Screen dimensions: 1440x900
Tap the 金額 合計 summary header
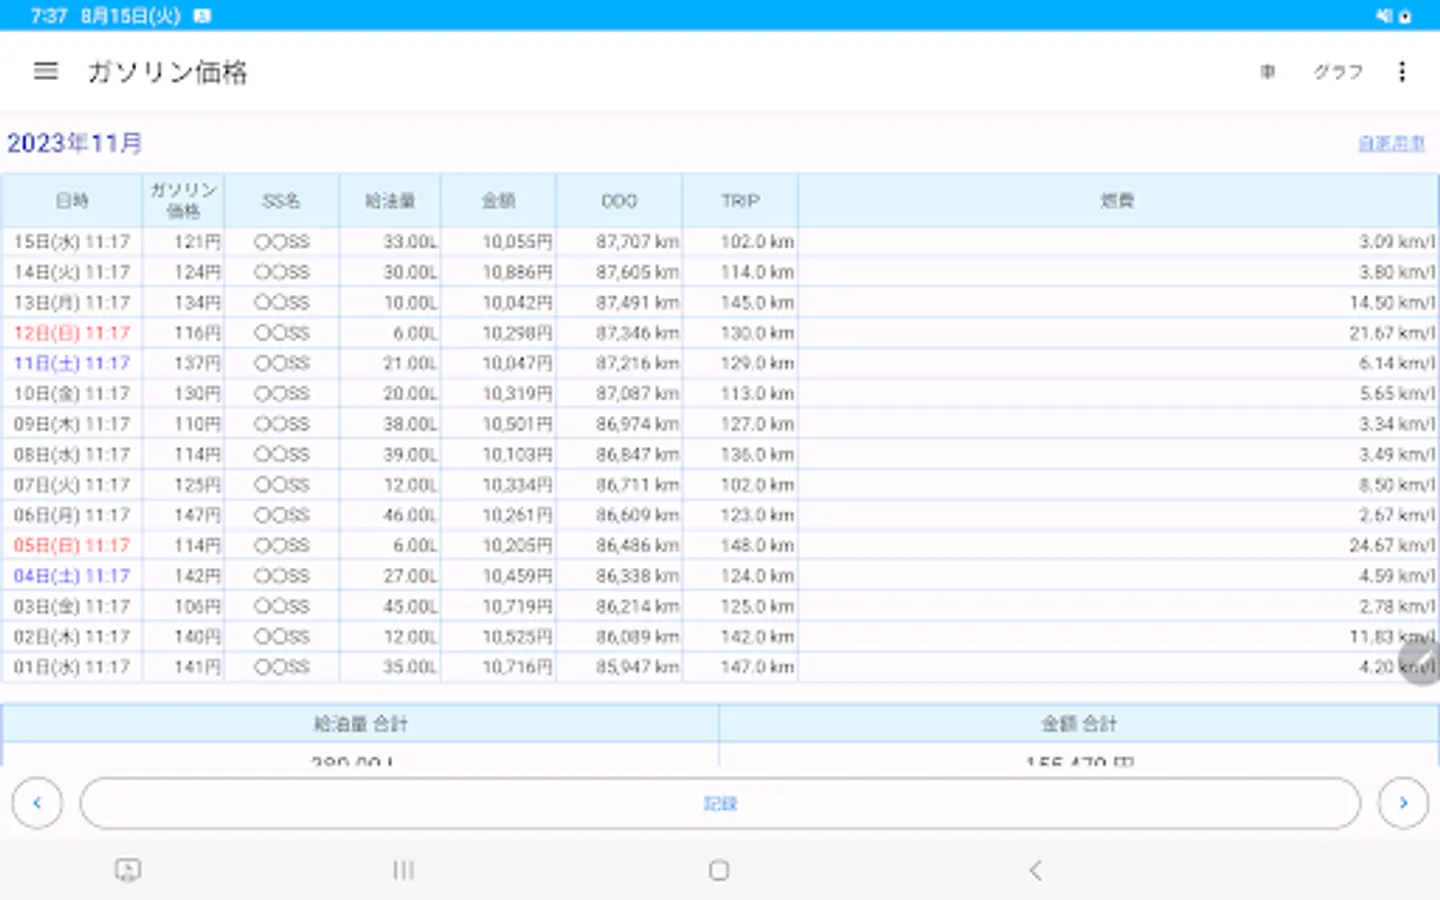click(x=1079, y=723)
